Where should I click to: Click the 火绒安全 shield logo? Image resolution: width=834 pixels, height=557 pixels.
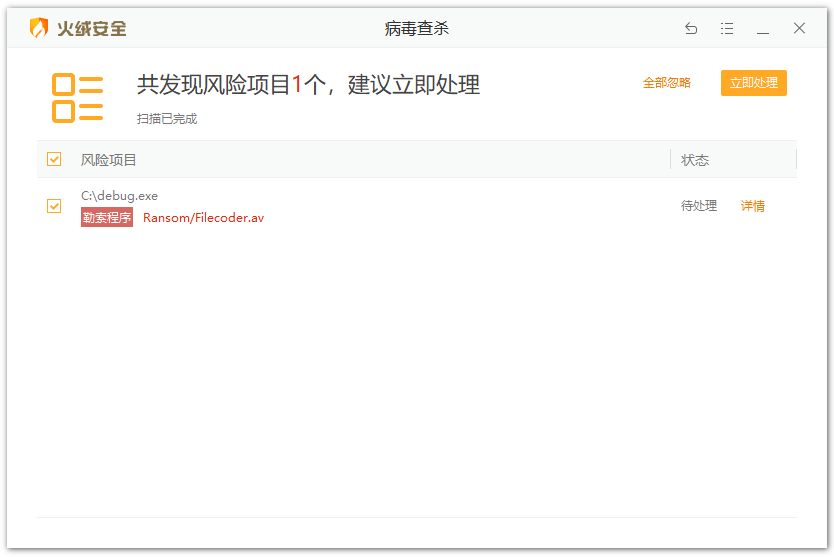click(39, 28)
